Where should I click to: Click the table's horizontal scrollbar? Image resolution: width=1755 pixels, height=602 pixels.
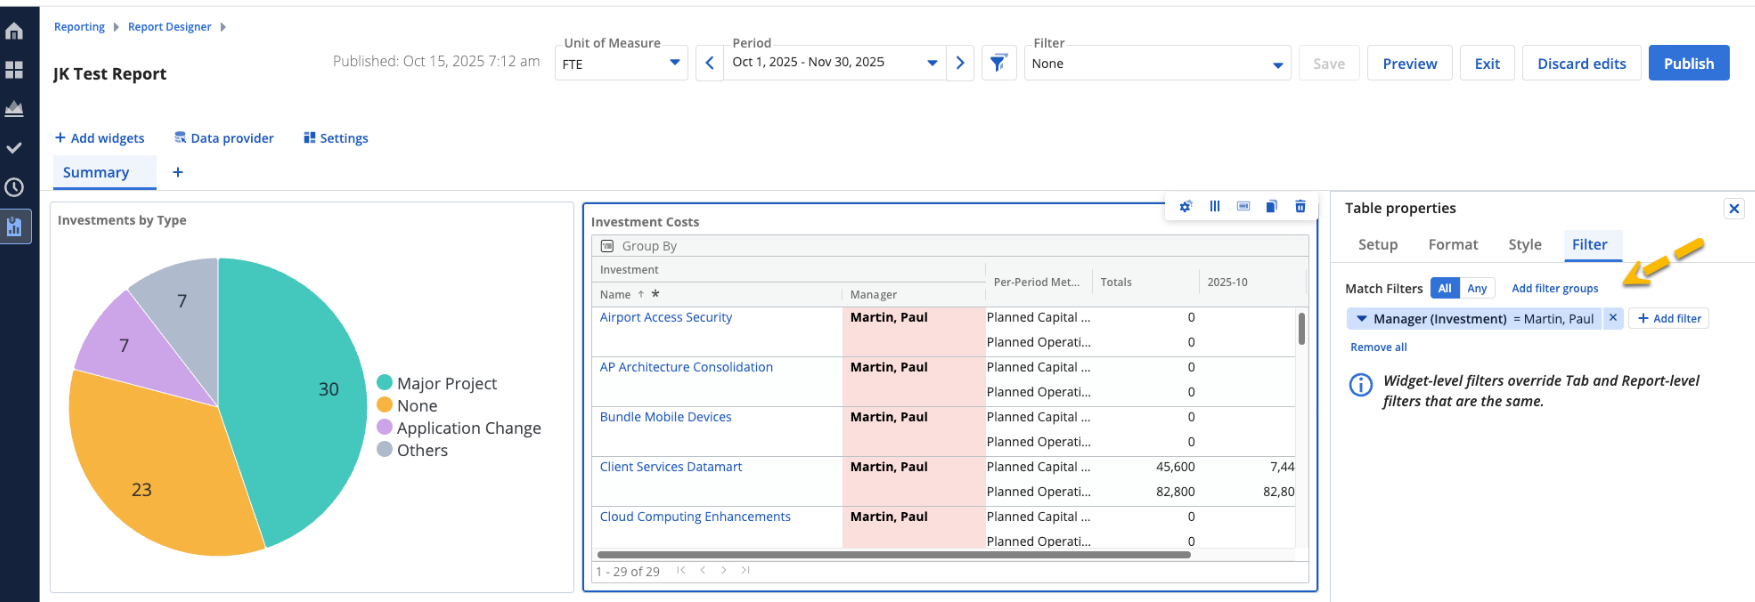(x=893, y=554)
